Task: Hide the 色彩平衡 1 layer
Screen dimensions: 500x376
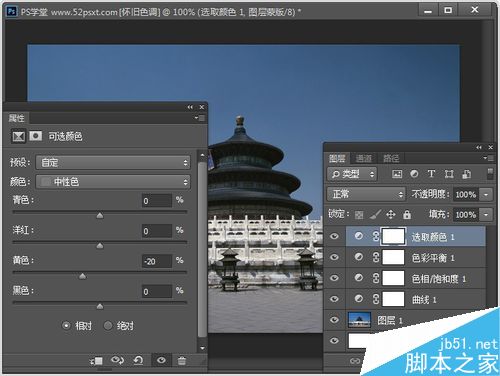Action: (334, 257)
